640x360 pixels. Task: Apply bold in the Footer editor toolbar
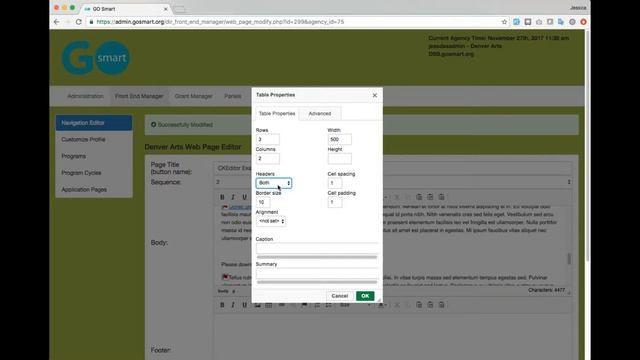tap(222, 305)
